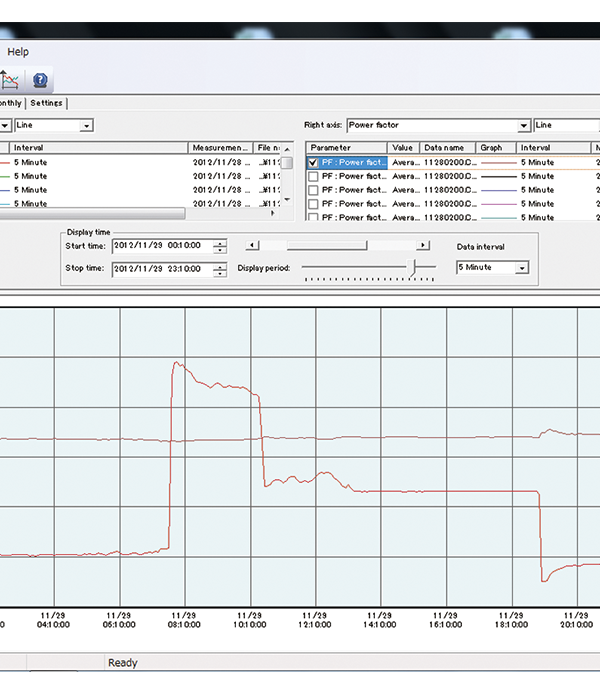Decrease the Start time with down spinner
Viewport: 600px width, 694px height.
[x=220, y=250]
